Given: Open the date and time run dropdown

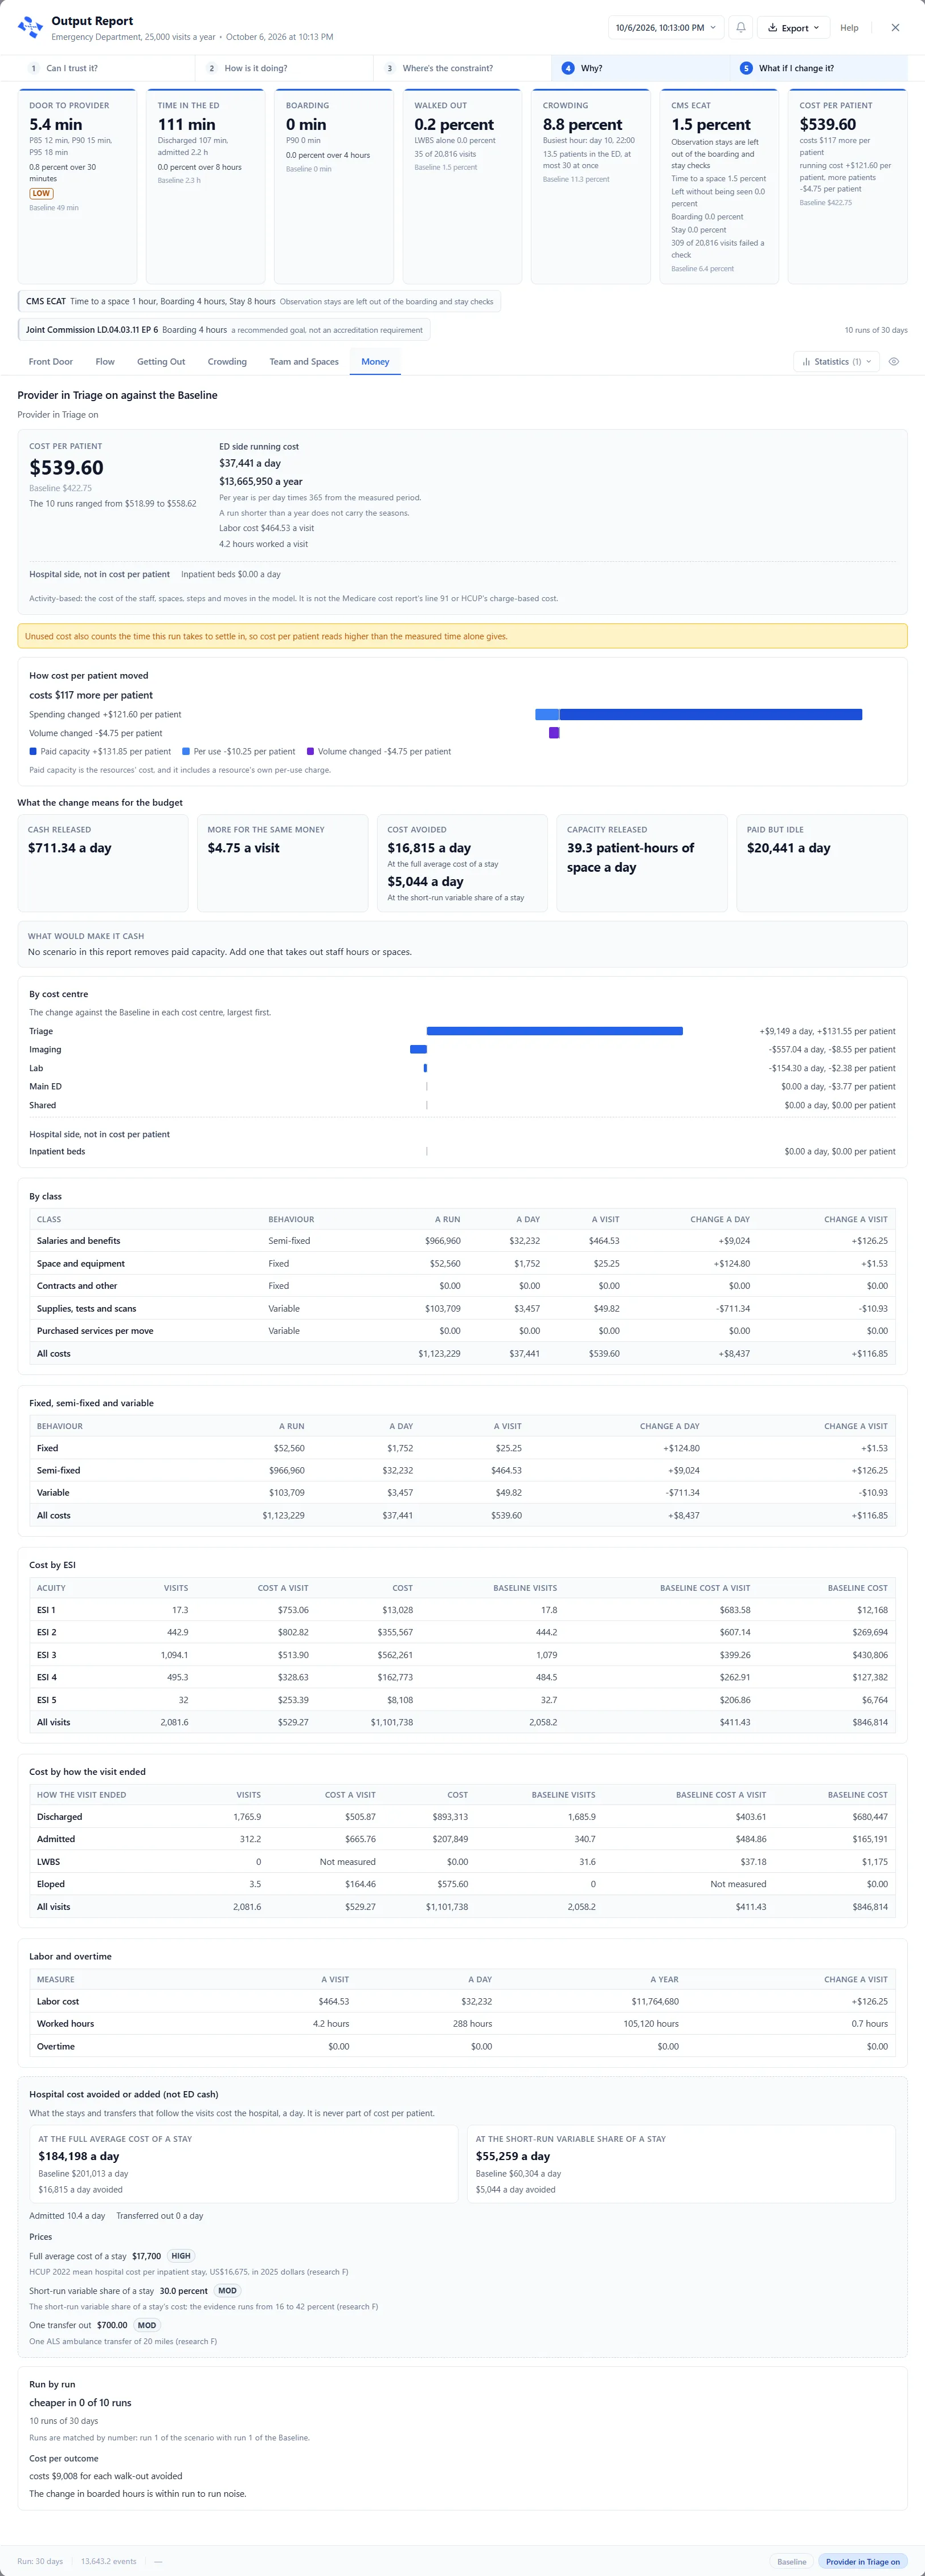Looking at the screenshot, I should tap(665, 28).
